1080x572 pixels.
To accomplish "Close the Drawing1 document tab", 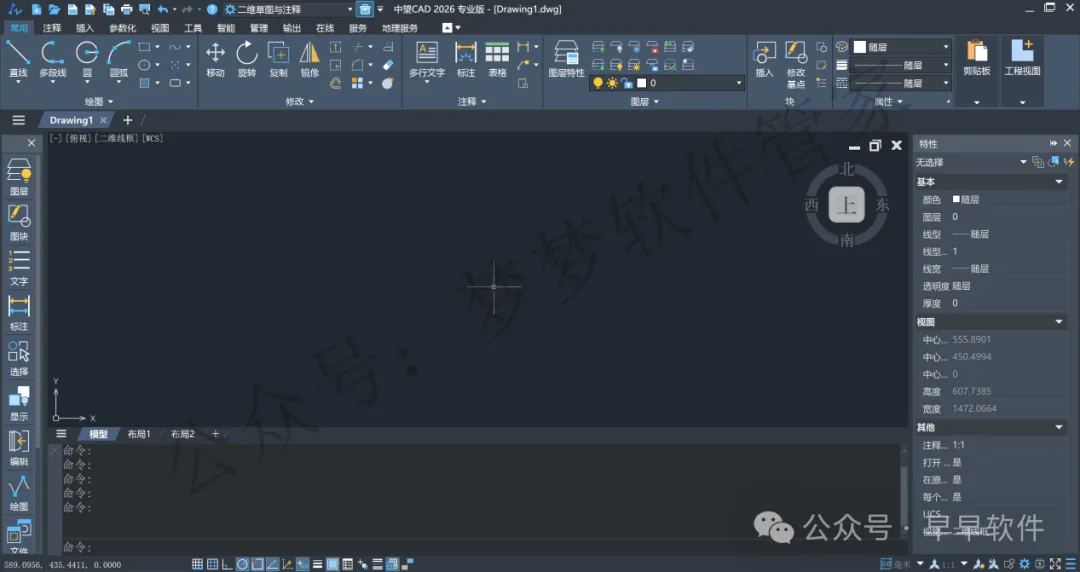I will tap(103, 120).
